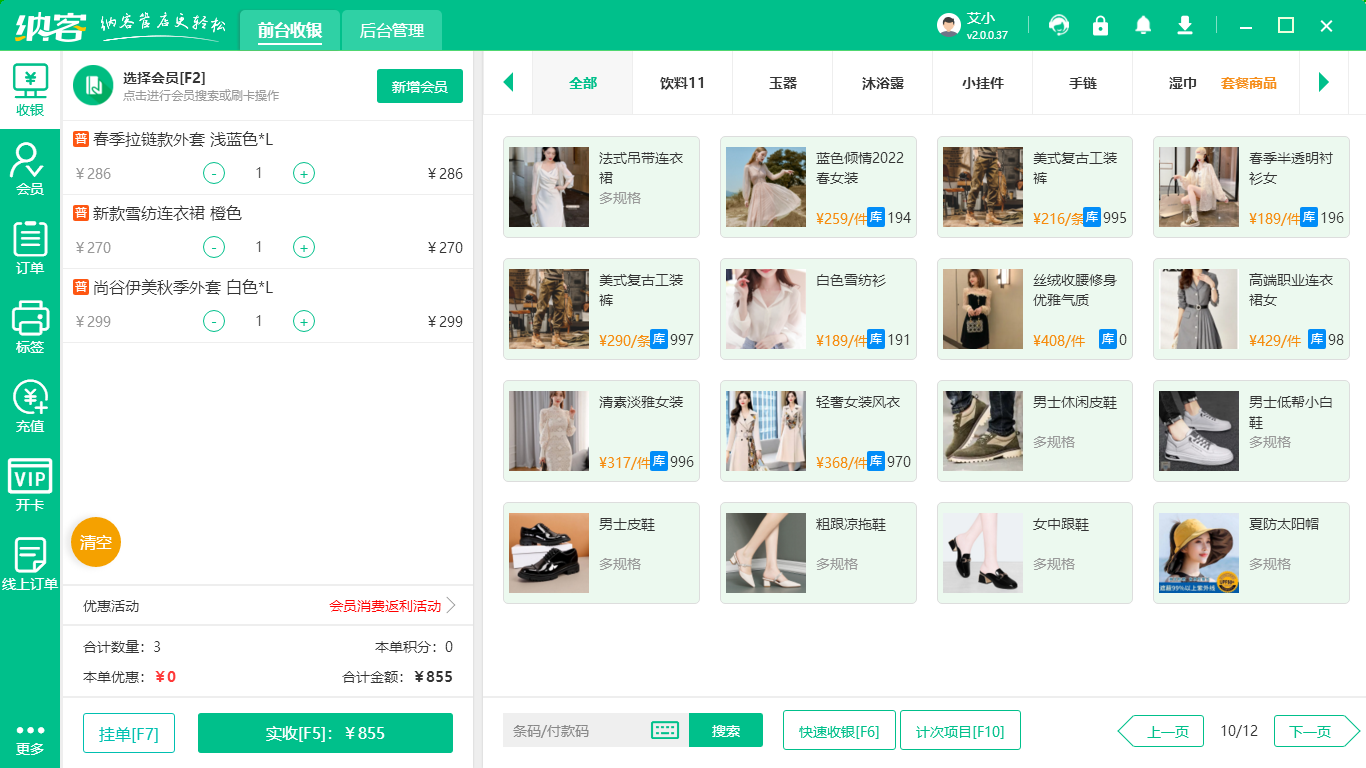Click the notification bell icon
1366x768 pixels.
tap(1142, 25)
